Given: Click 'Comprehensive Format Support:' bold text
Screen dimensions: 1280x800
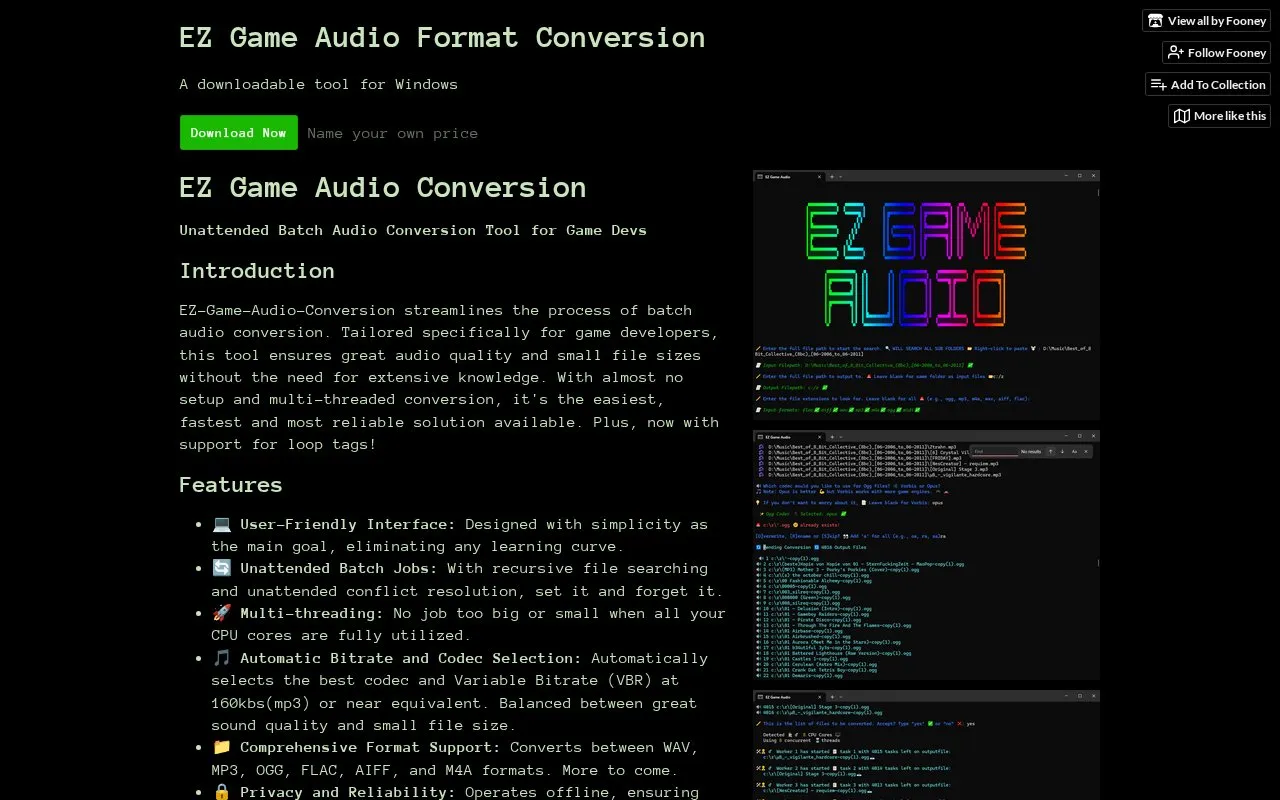Looking at the screenshot, I should (371, 747).
